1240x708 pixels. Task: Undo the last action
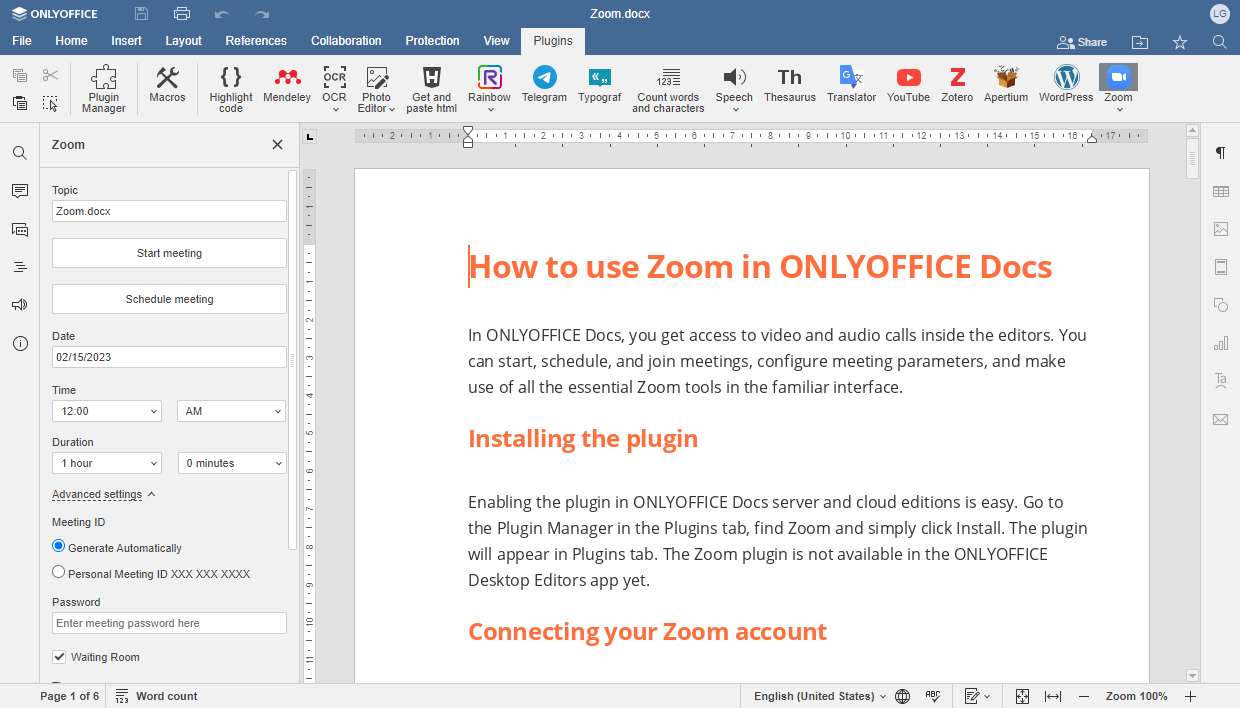tap(221, 14)
